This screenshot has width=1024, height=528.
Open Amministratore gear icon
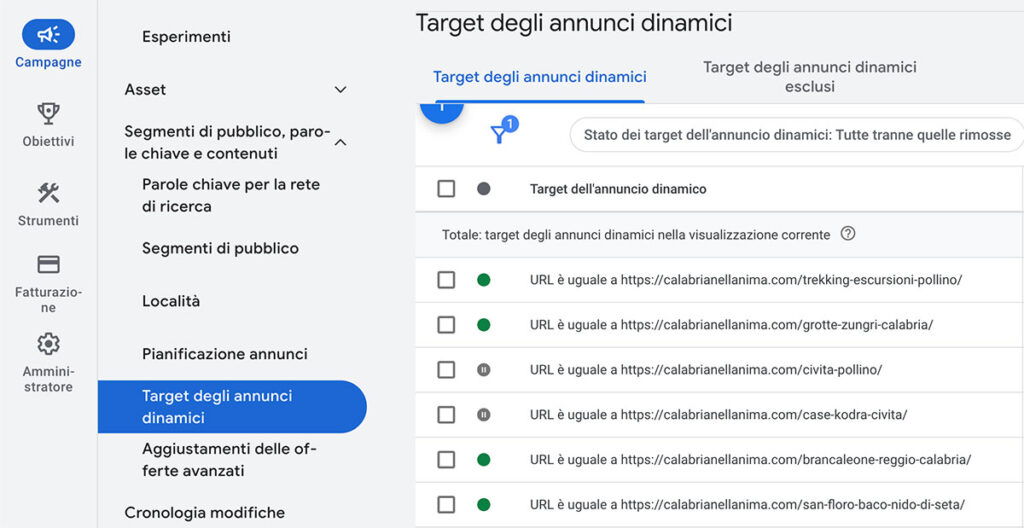click(x=48, y=344)
